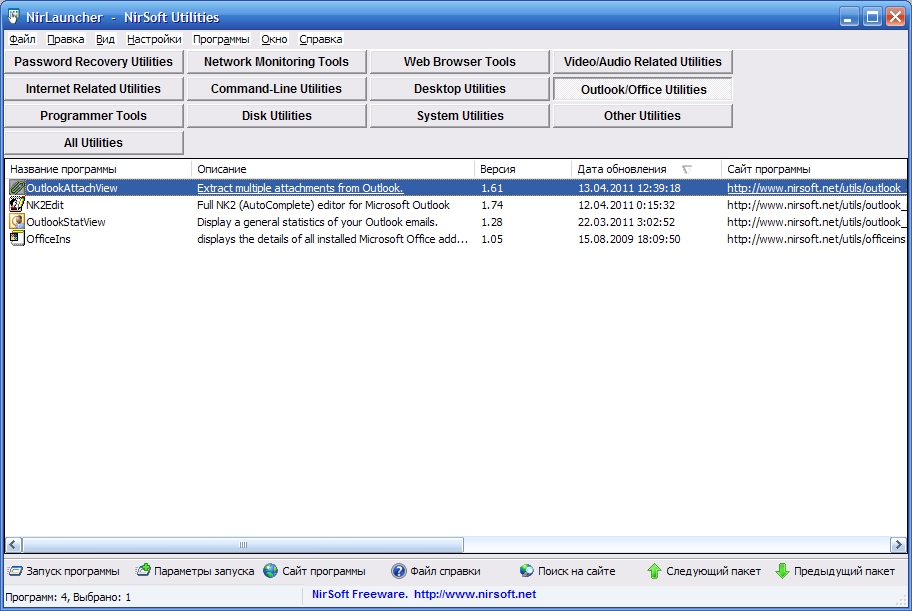Open the Вид menu

pyautogui.click(x=105, y=39)
